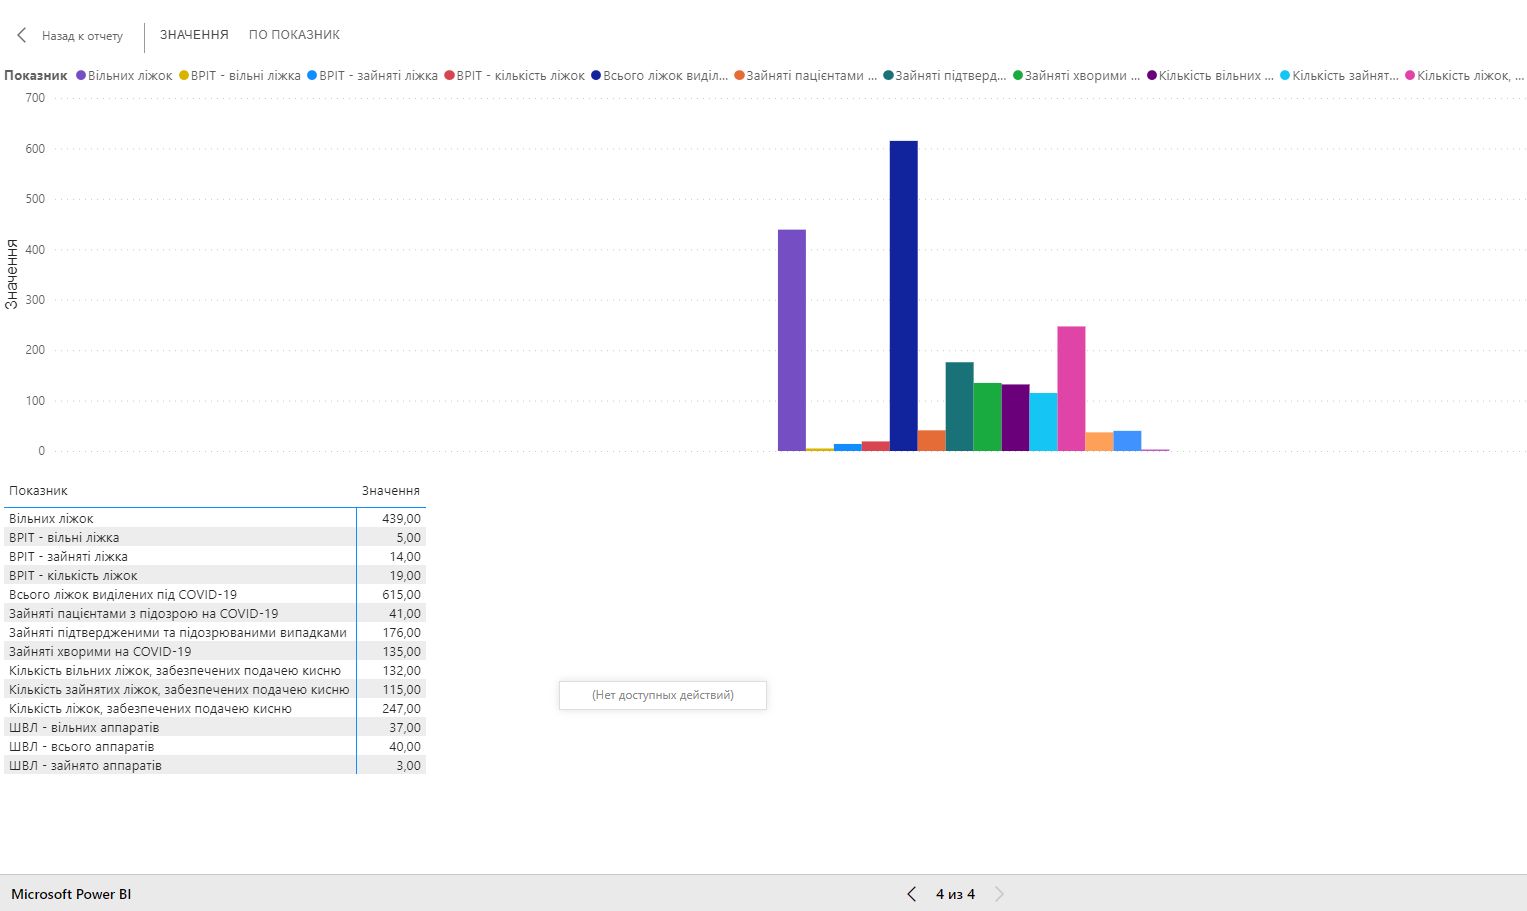Click the Microsoft Power BI label
Screen dimensions: 1527x911
71,894
